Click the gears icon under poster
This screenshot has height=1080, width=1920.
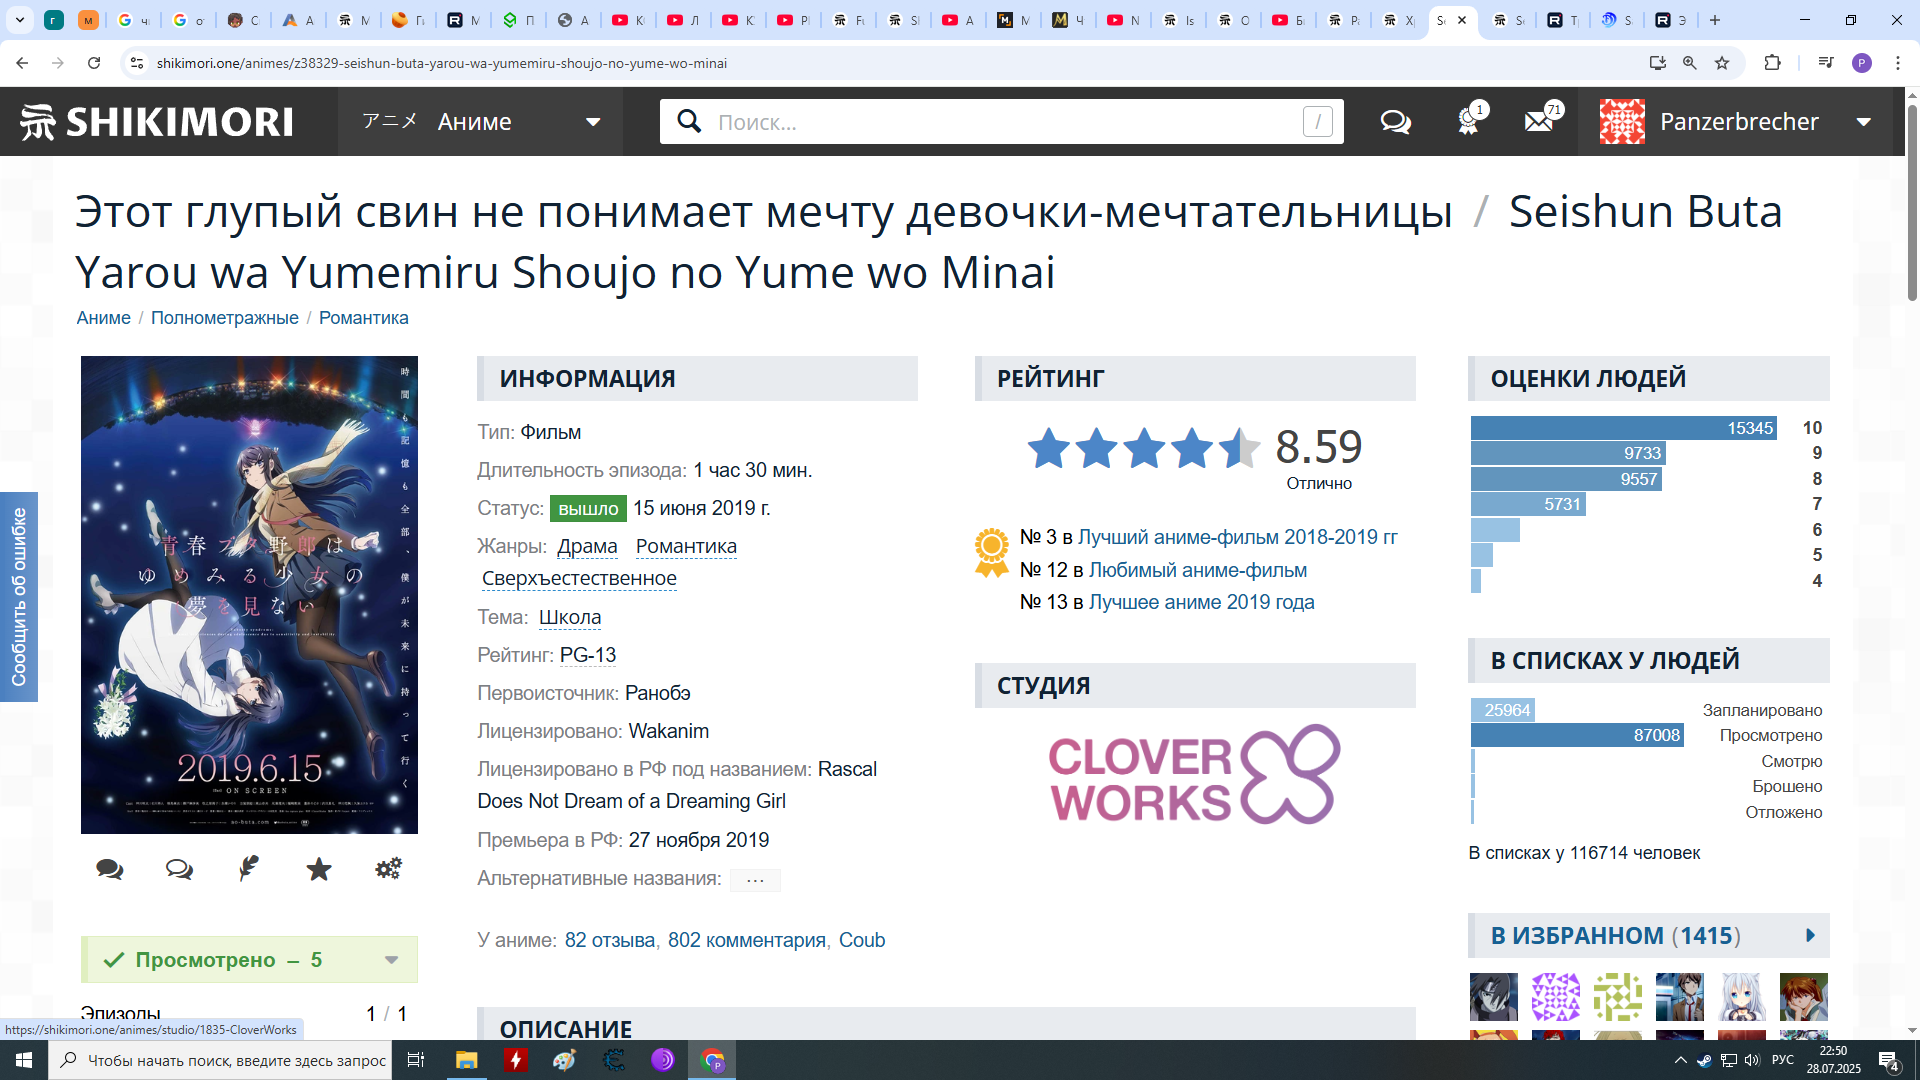[388, 868]
